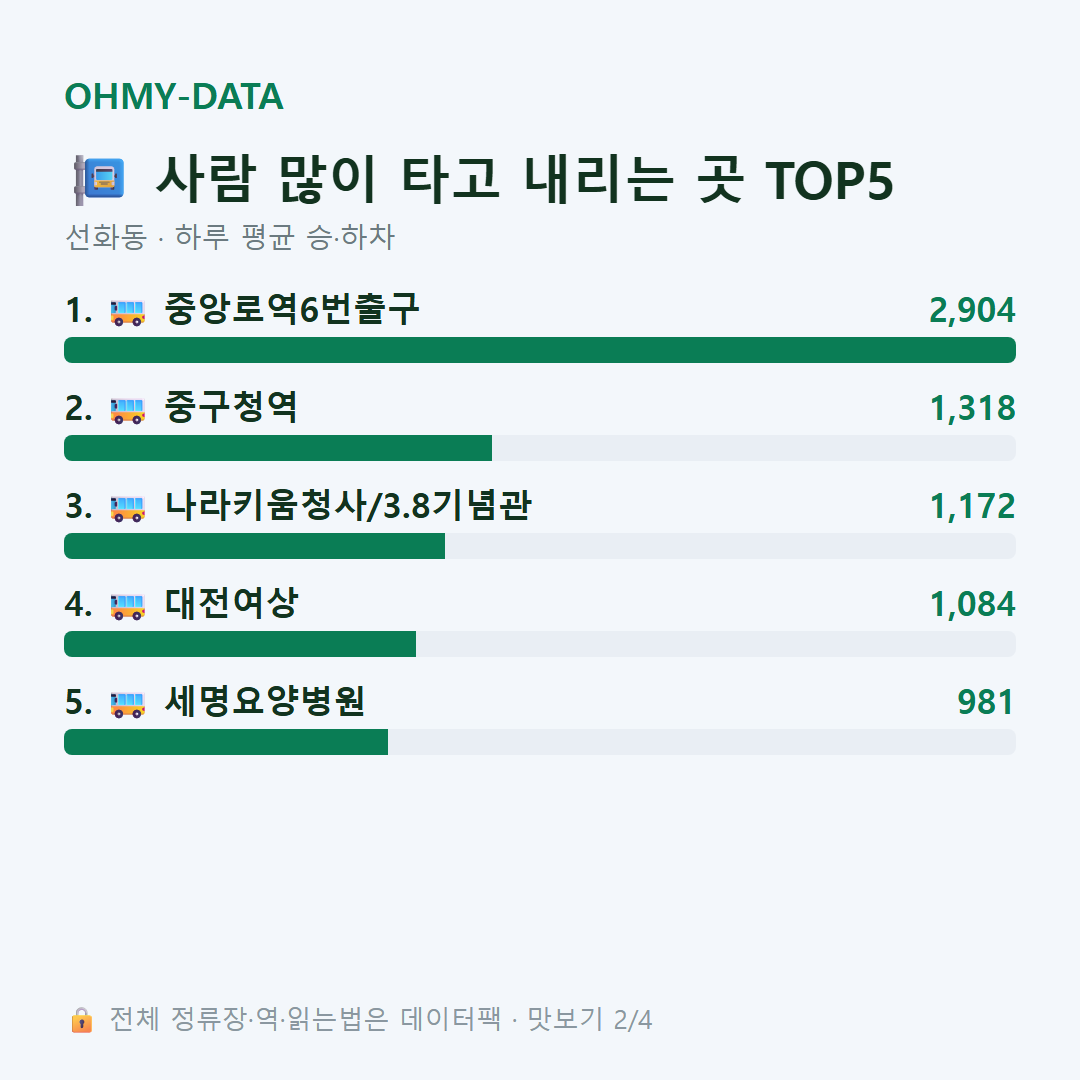Click bus icon next to 대전여상
This screenshot has height=1080, width=1080.
coord(128,605)
